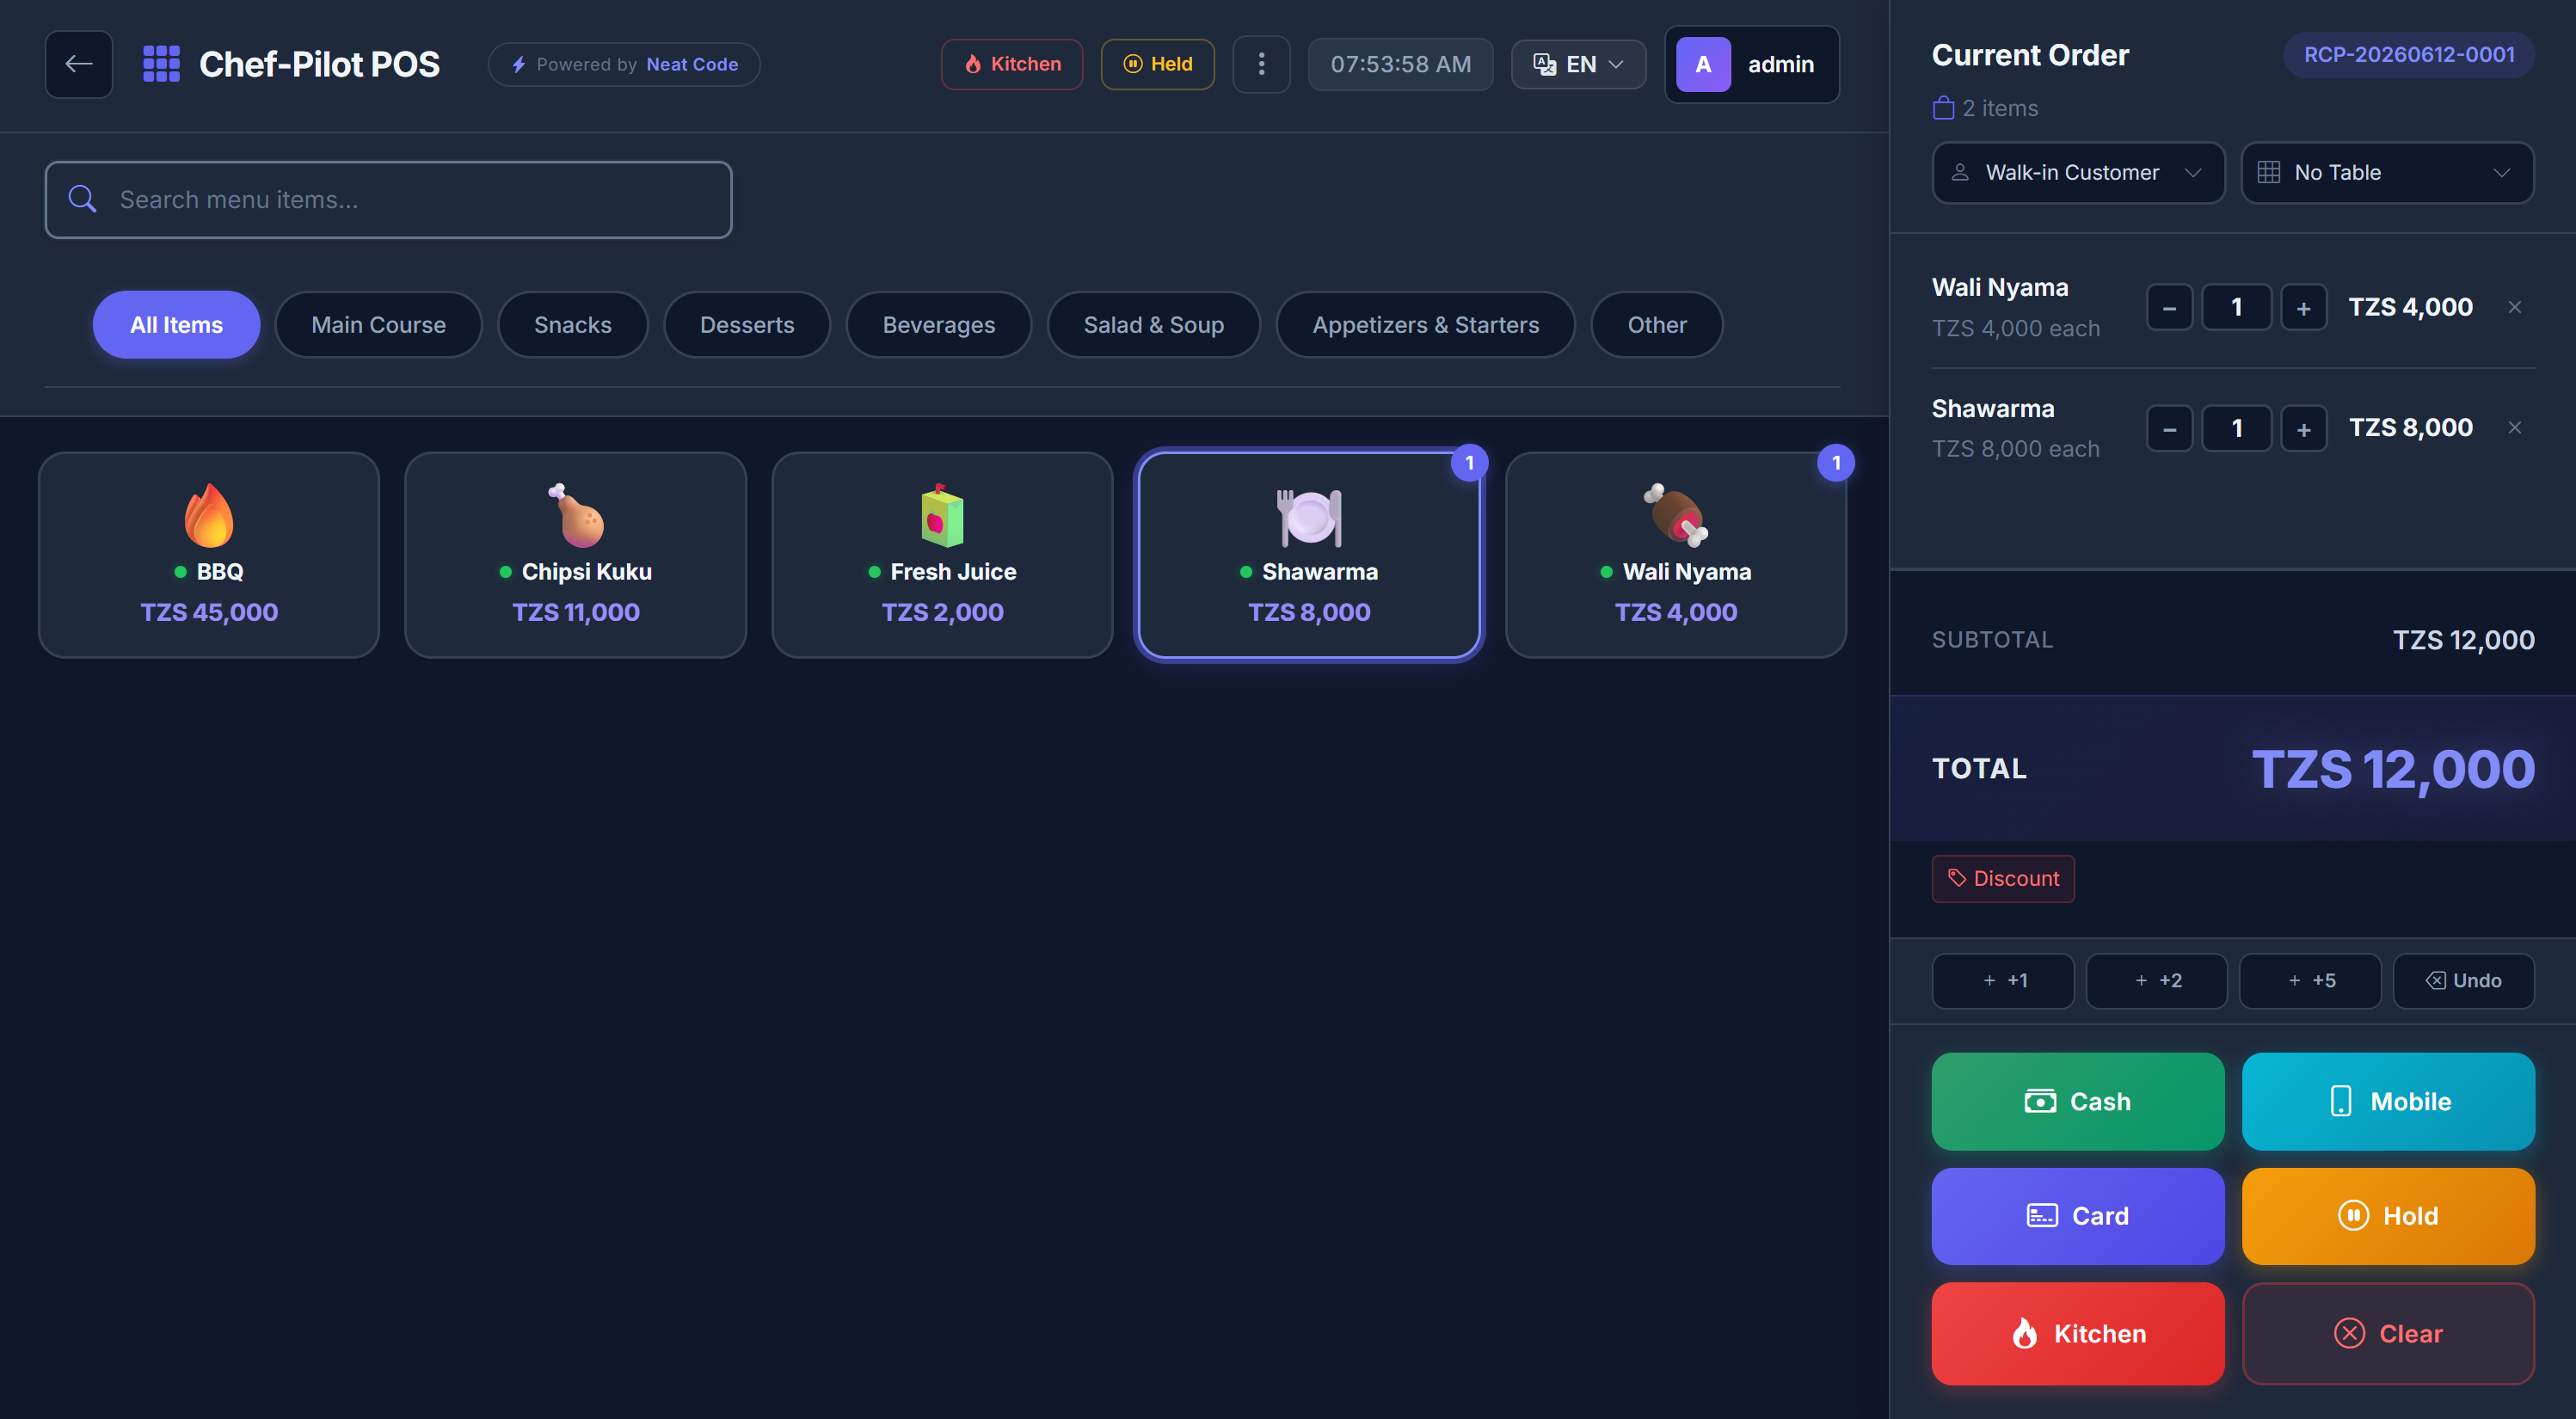Increase Wali Nyama quantity
Screen dimensions: 2576x1419
[x=2303, y=308]
